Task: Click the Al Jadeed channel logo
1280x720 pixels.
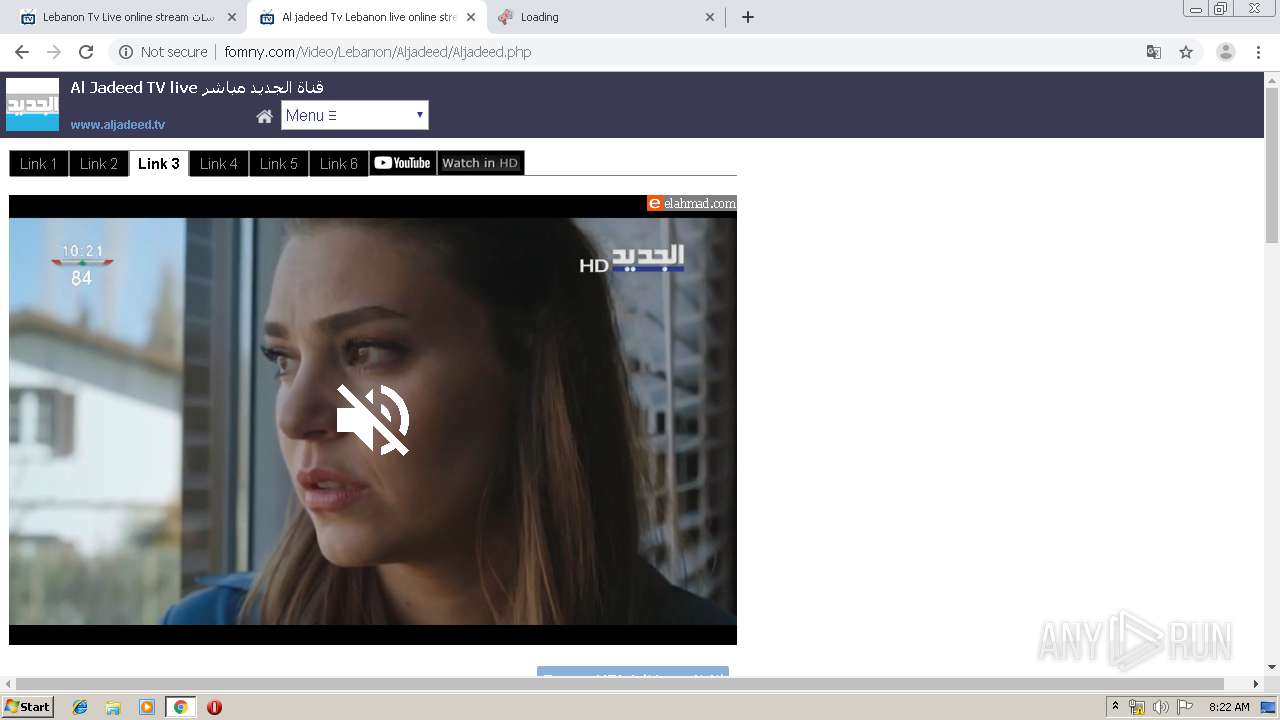Action: coord(32,105)
